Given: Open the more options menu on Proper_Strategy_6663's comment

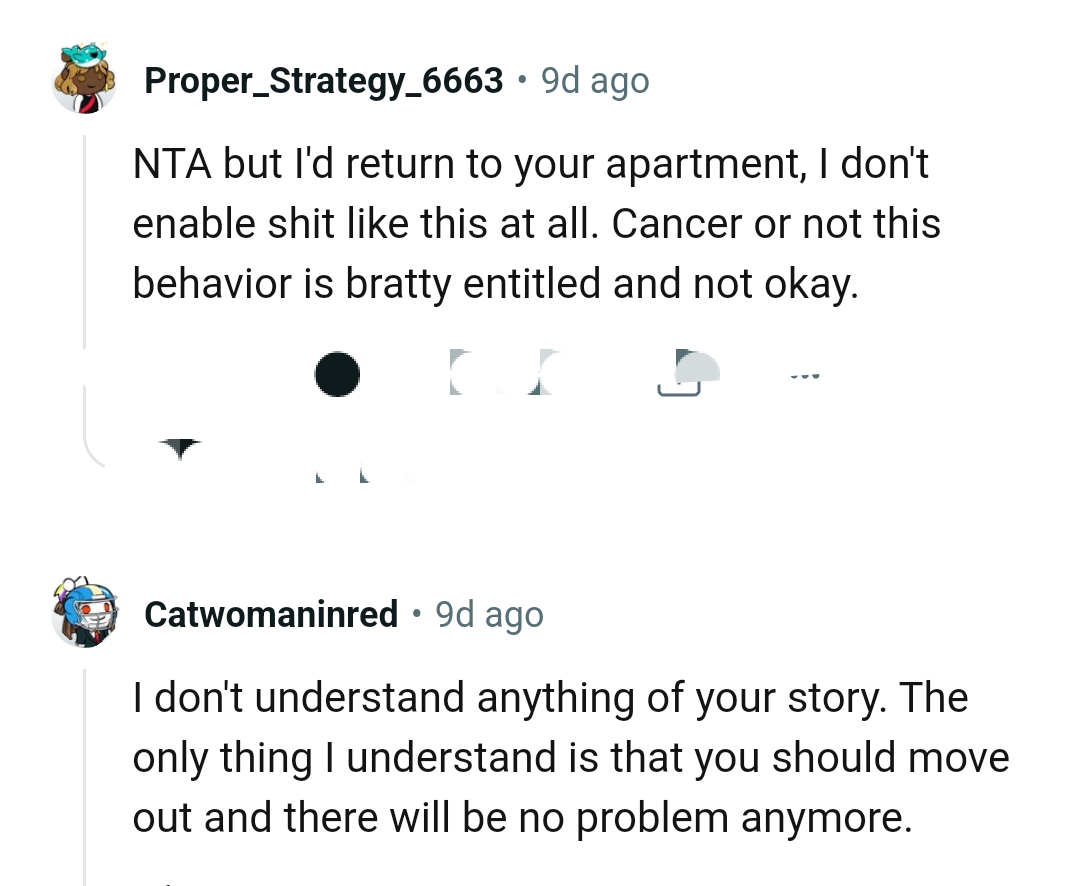Looking at the screenshot, I should (805, 375).
